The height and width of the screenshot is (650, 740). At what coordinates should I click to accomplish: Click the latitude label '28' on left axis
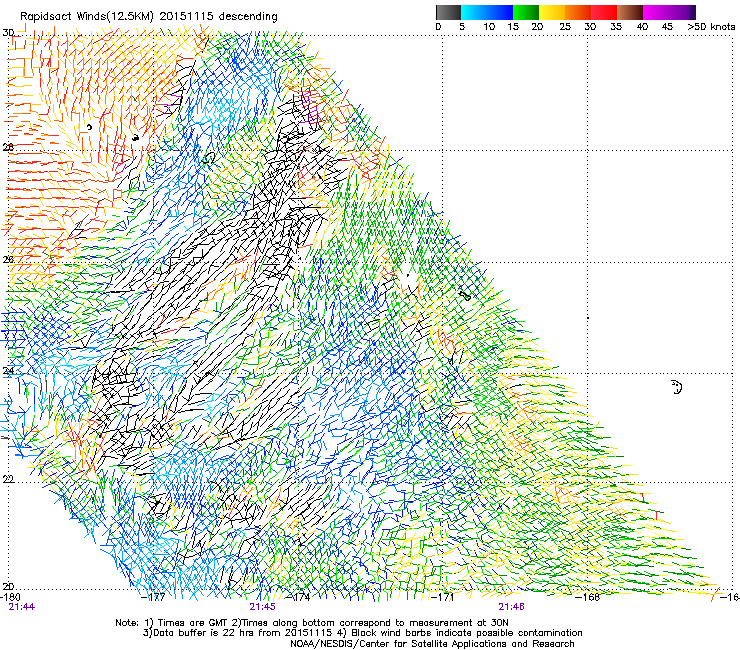[8, 147]
